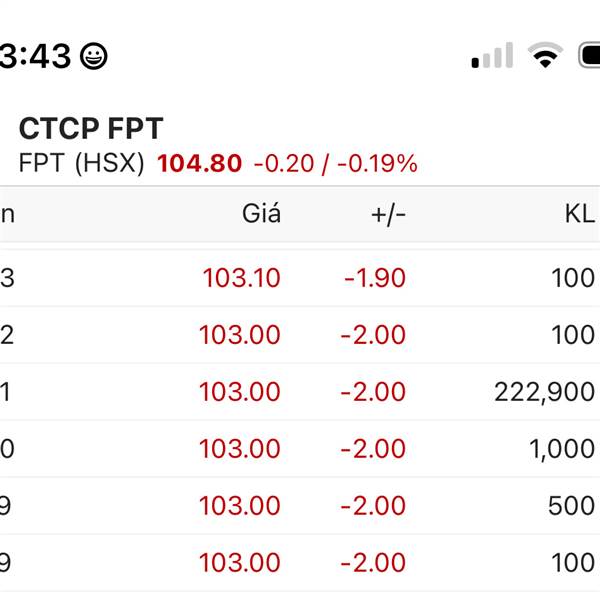This screenshot has height=600, width=600.
Task: Open the CTCP FPT company title
Action: coord(91,128)
